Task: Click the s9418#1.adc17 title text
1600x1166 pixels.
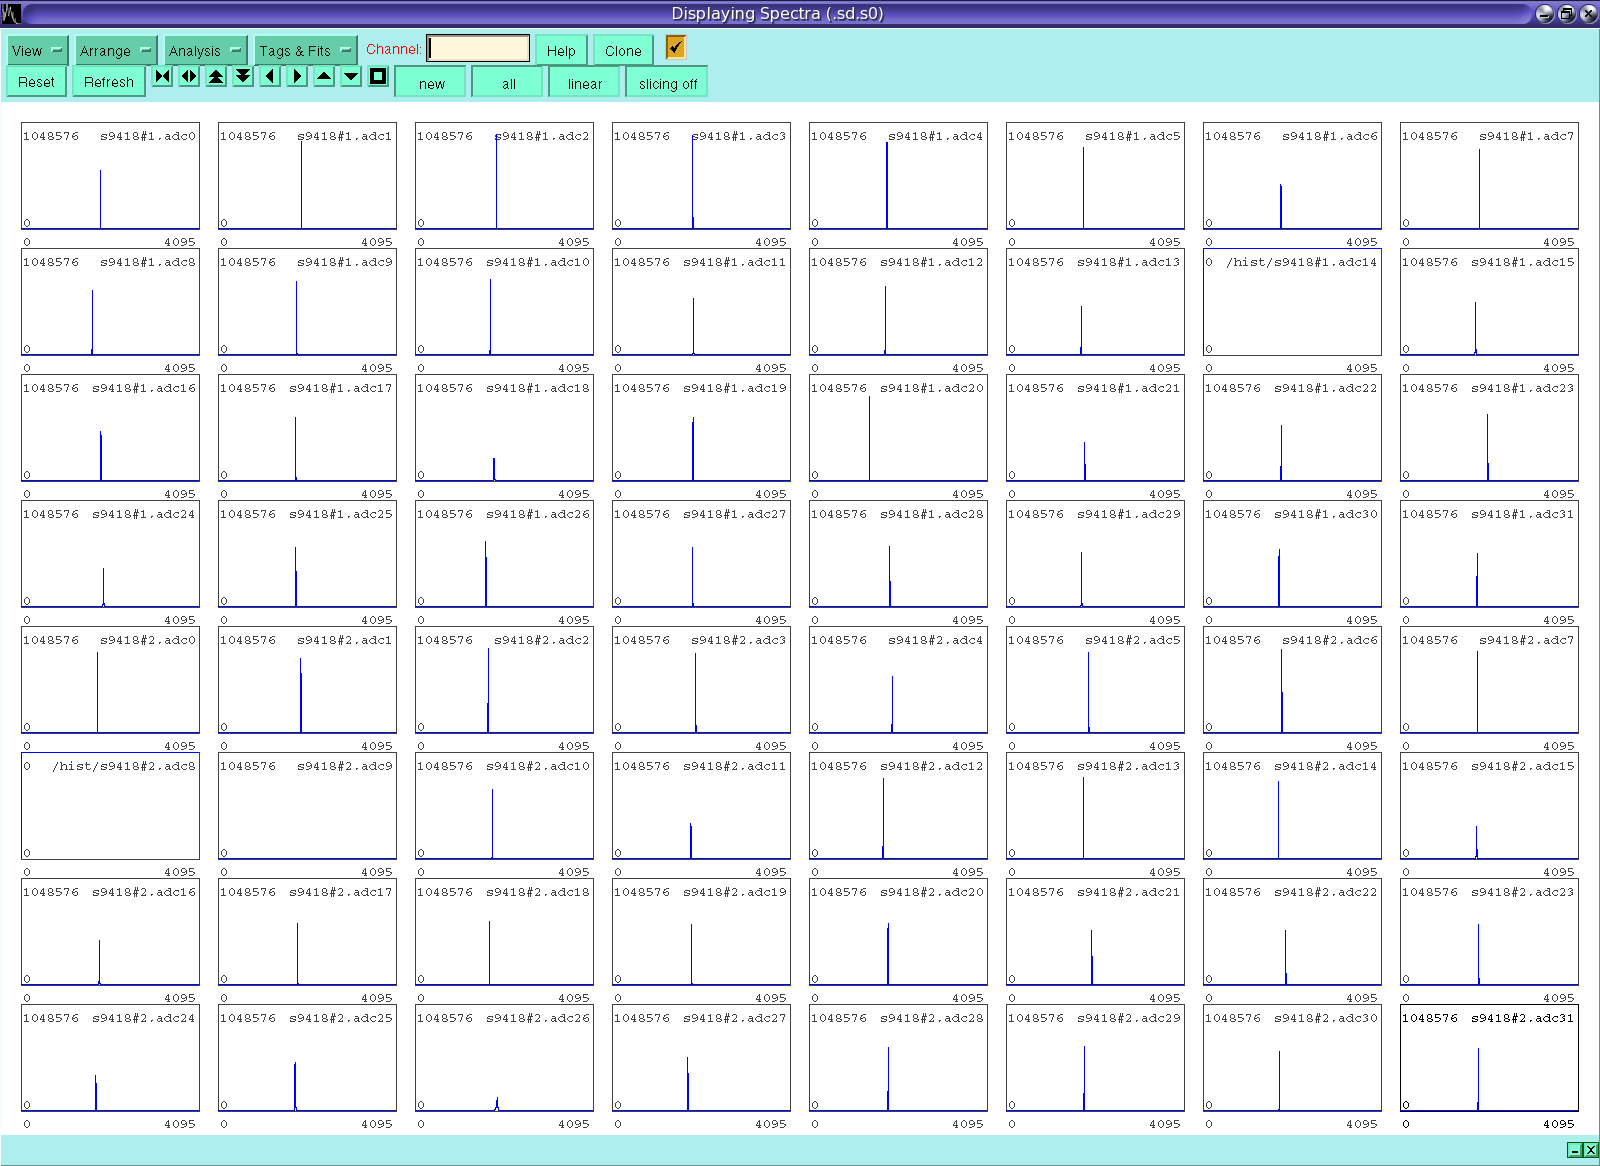Action: (341, 388)
